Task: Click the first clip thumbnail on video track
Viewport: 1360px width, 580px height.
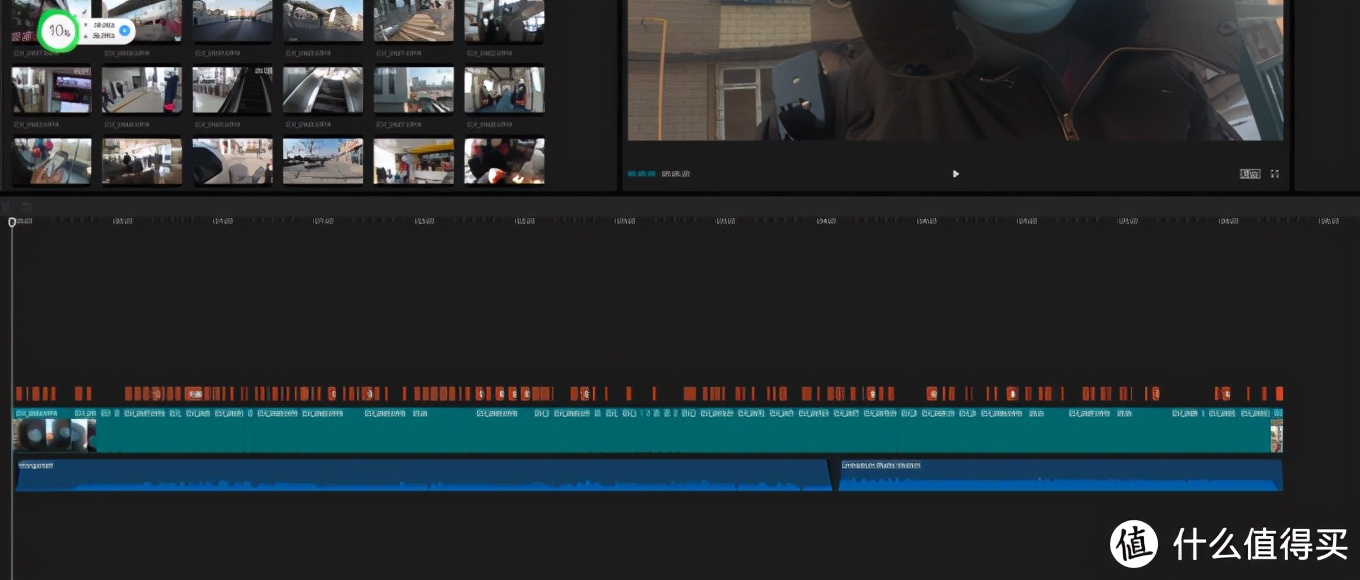Action: [54, 436]
